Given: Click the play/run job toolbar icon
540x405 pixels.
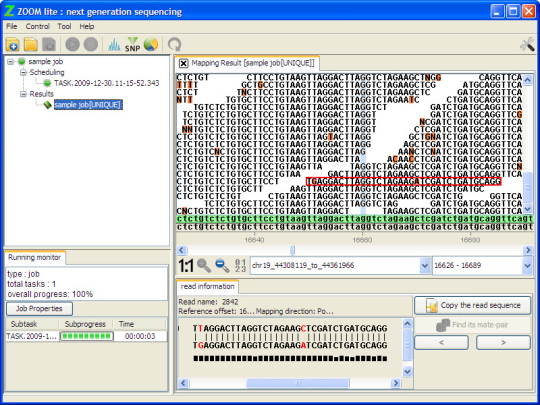Looking at the screenshot, I should (x=72, y=44).
